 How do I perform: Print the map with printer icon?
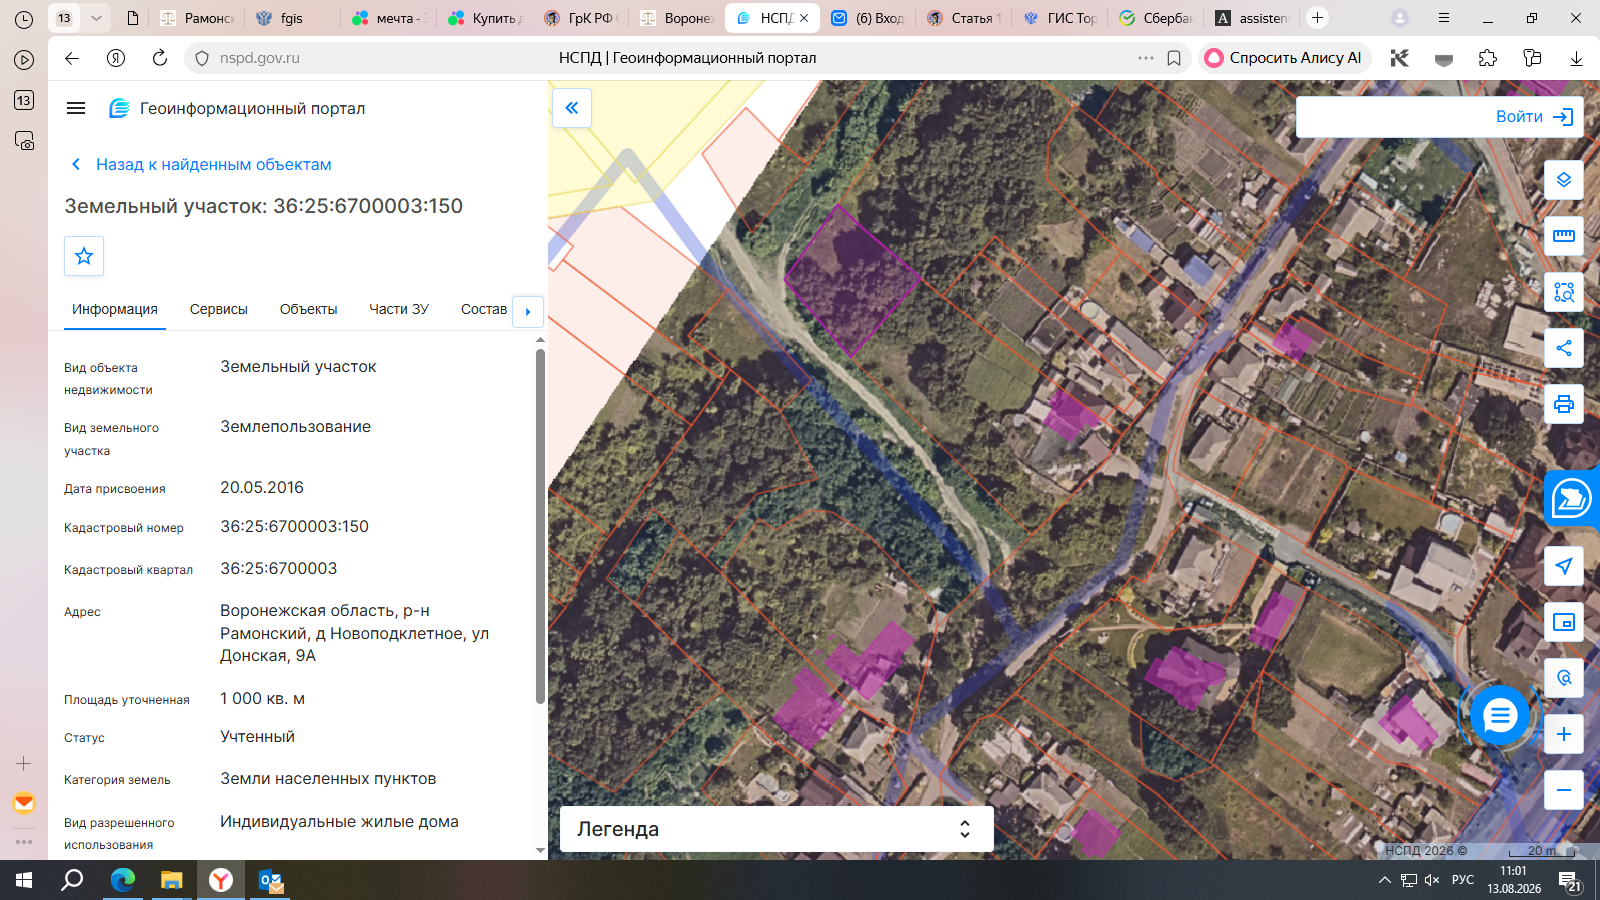1564,404
